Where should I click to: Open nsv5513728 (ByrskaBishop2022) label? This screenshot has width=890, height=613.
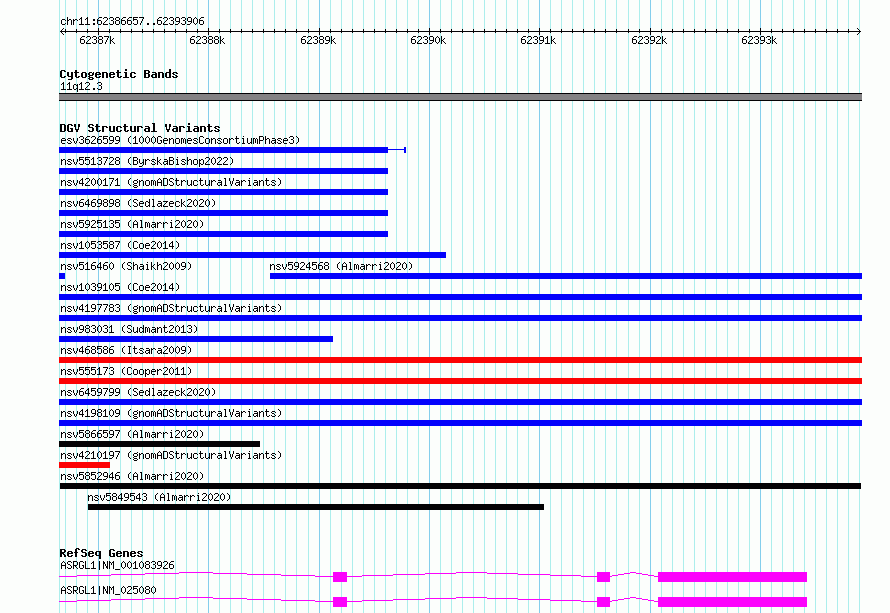[x=147, y=161]
